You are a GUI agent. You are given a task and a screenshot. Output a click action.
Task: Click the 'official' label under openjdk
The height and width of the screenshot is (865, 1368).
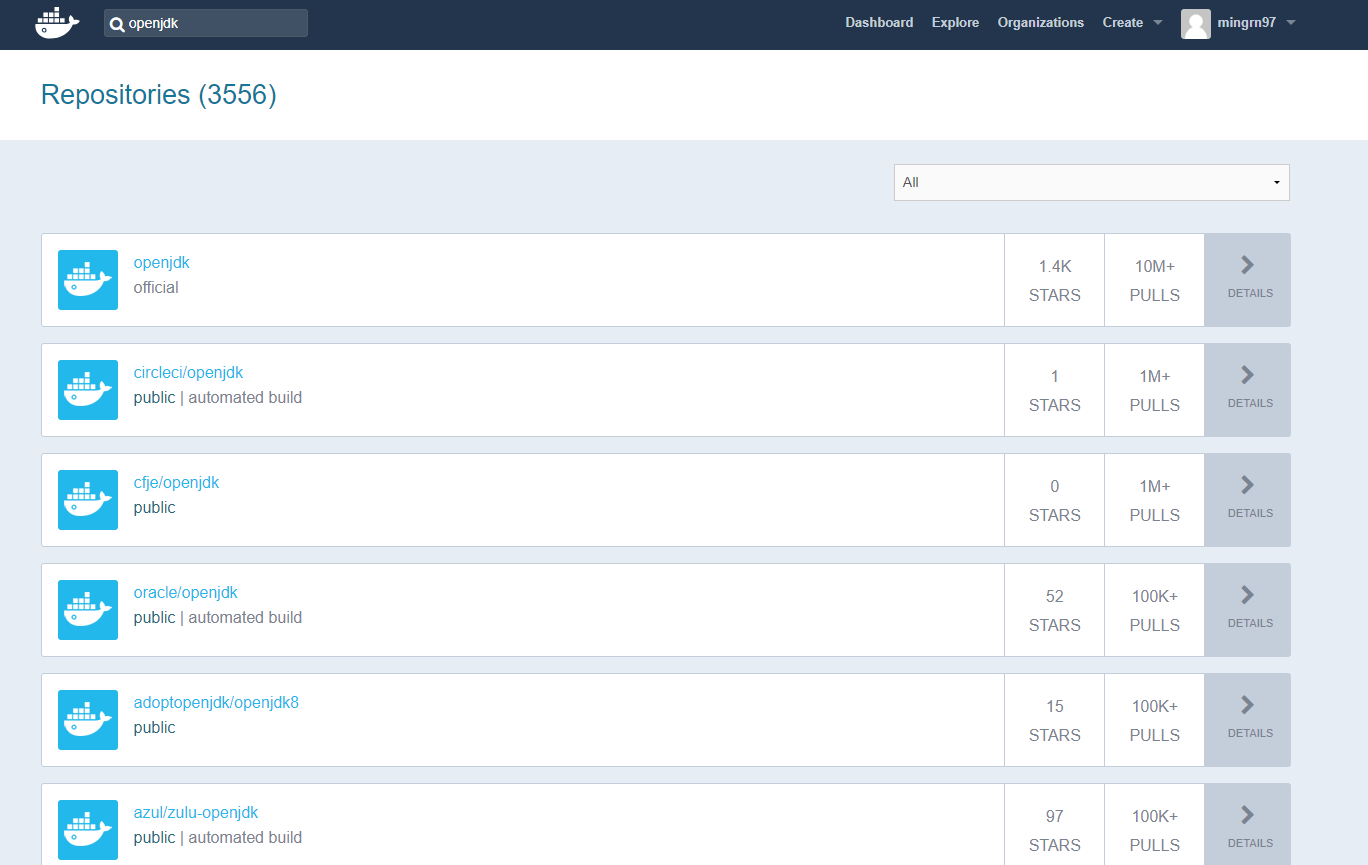[156, 288]
